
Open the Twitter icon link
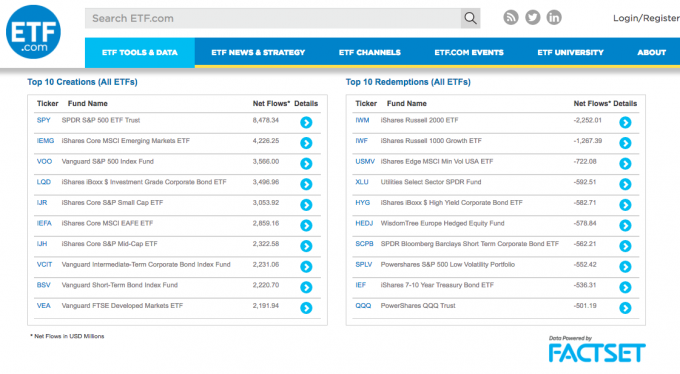pos(533,17)
